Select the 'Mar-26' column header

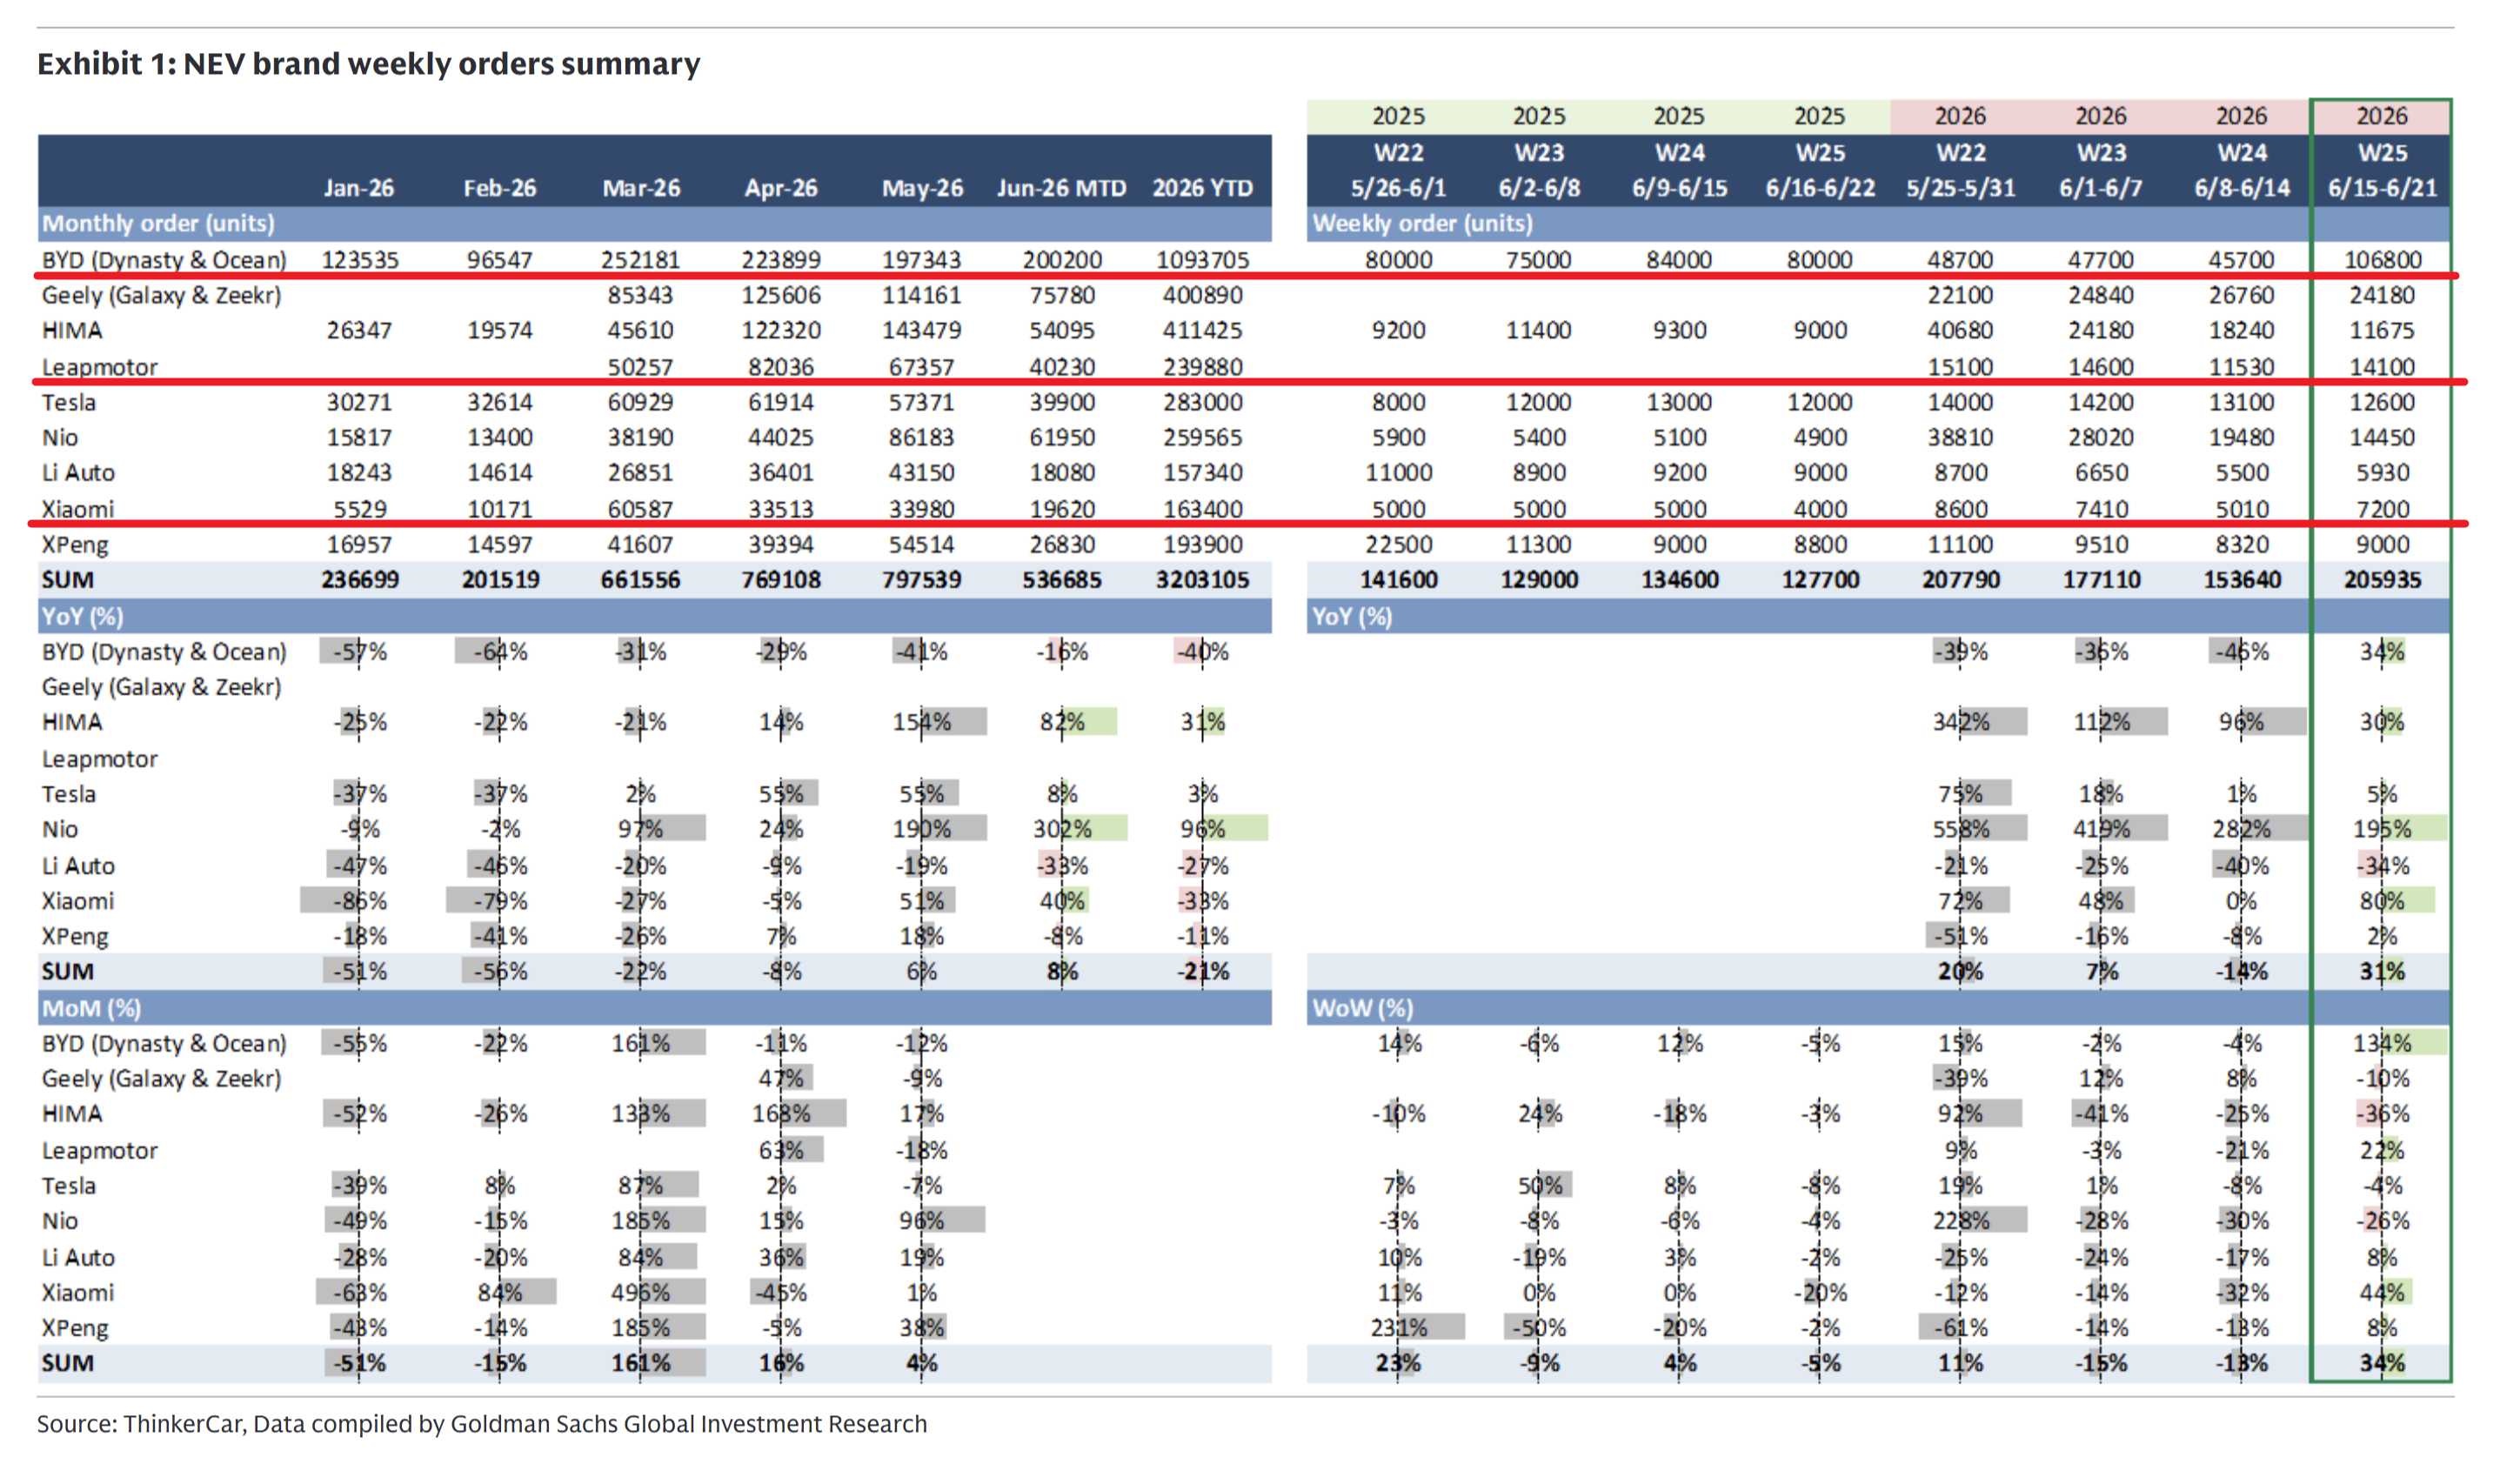pyautogui.click(x=641, y=188)
